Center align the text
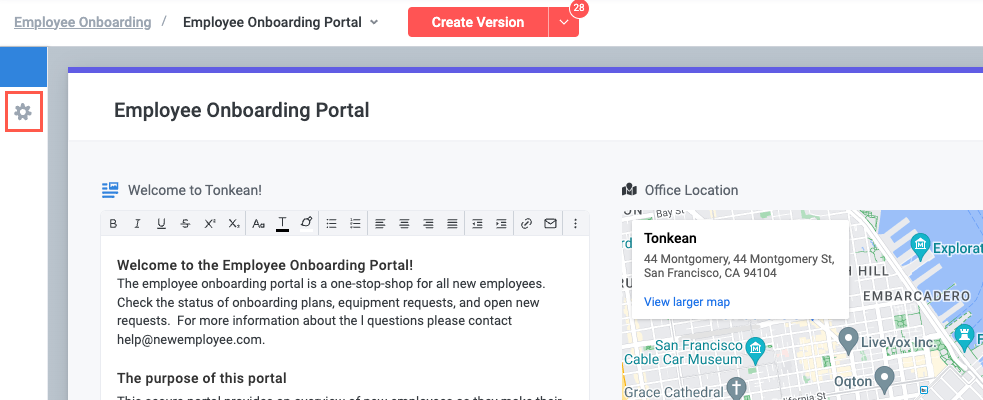The width and height of the screenshot is (983, 400). (x=404, y=223)
